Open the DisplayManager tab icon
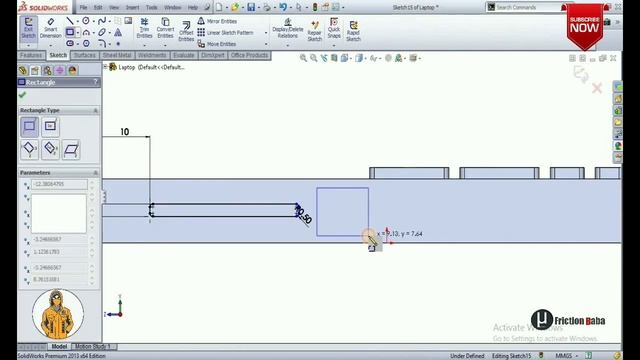This screenshot has width=640, height=360. (73, 70)
